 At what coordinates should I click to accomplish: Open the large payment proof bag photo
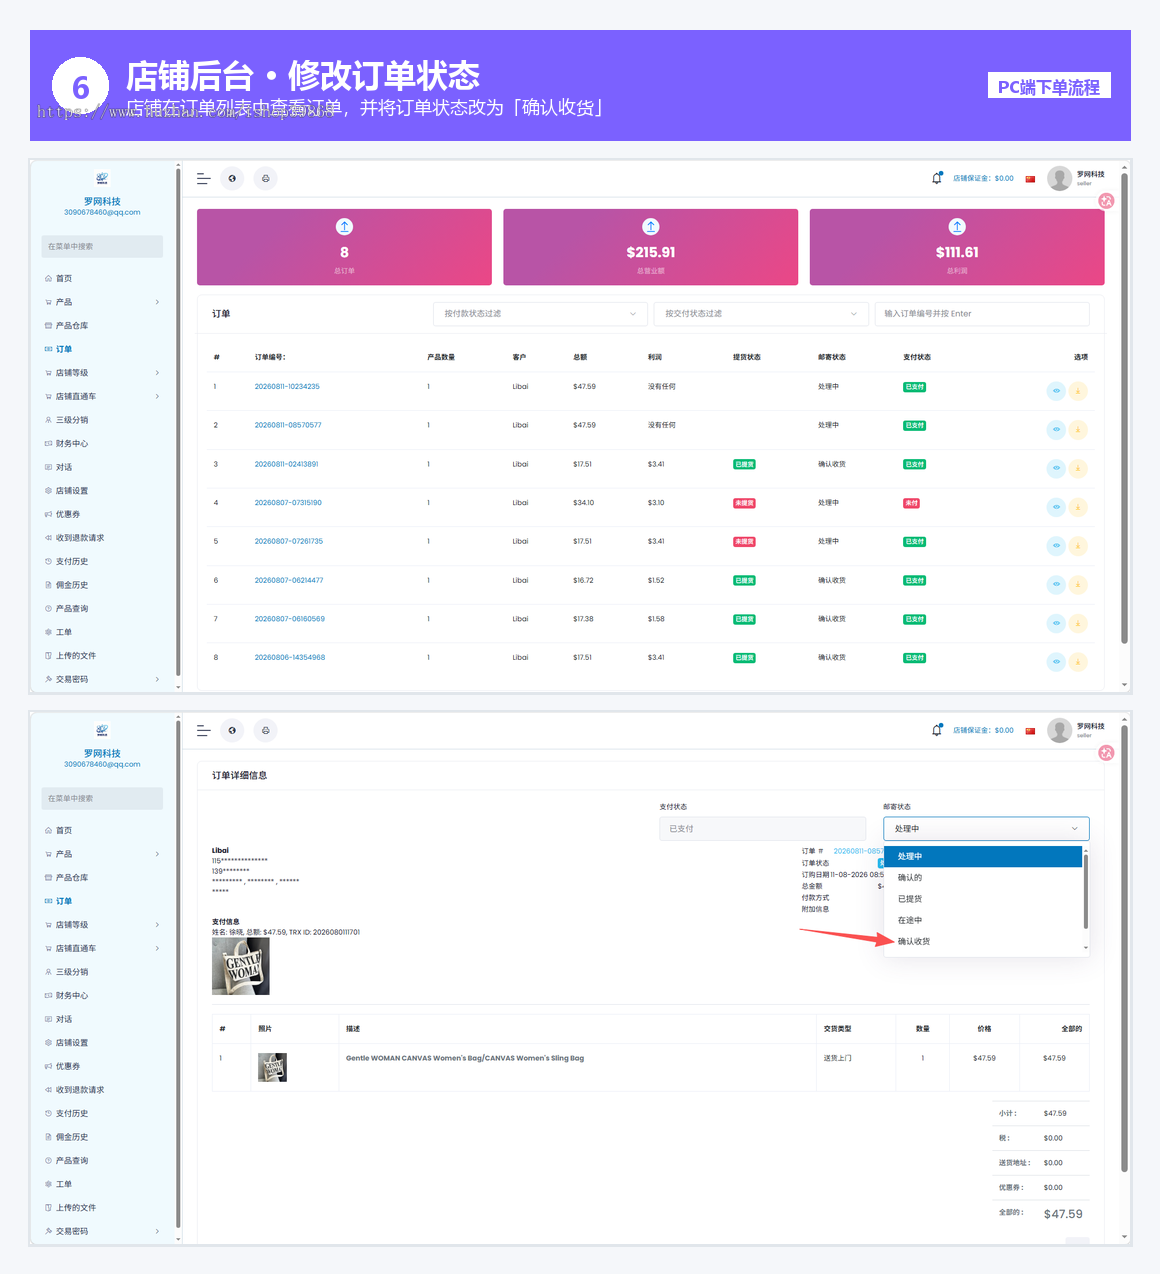coord(241,966)
